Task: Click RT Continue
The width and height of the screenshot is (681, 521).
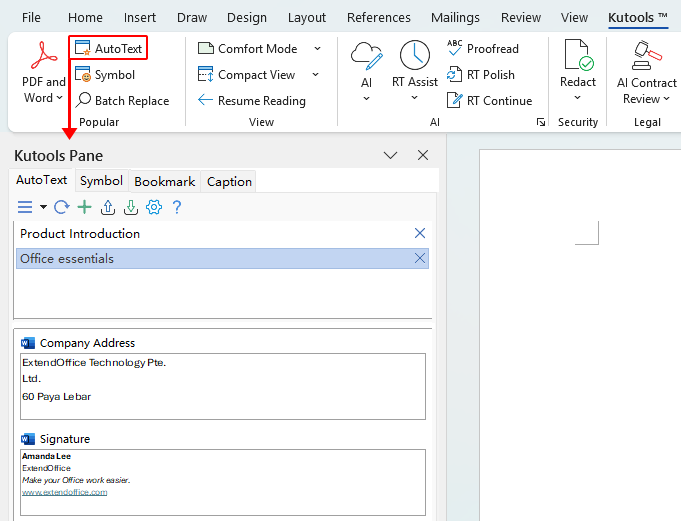Action: [x=489, y=101]
